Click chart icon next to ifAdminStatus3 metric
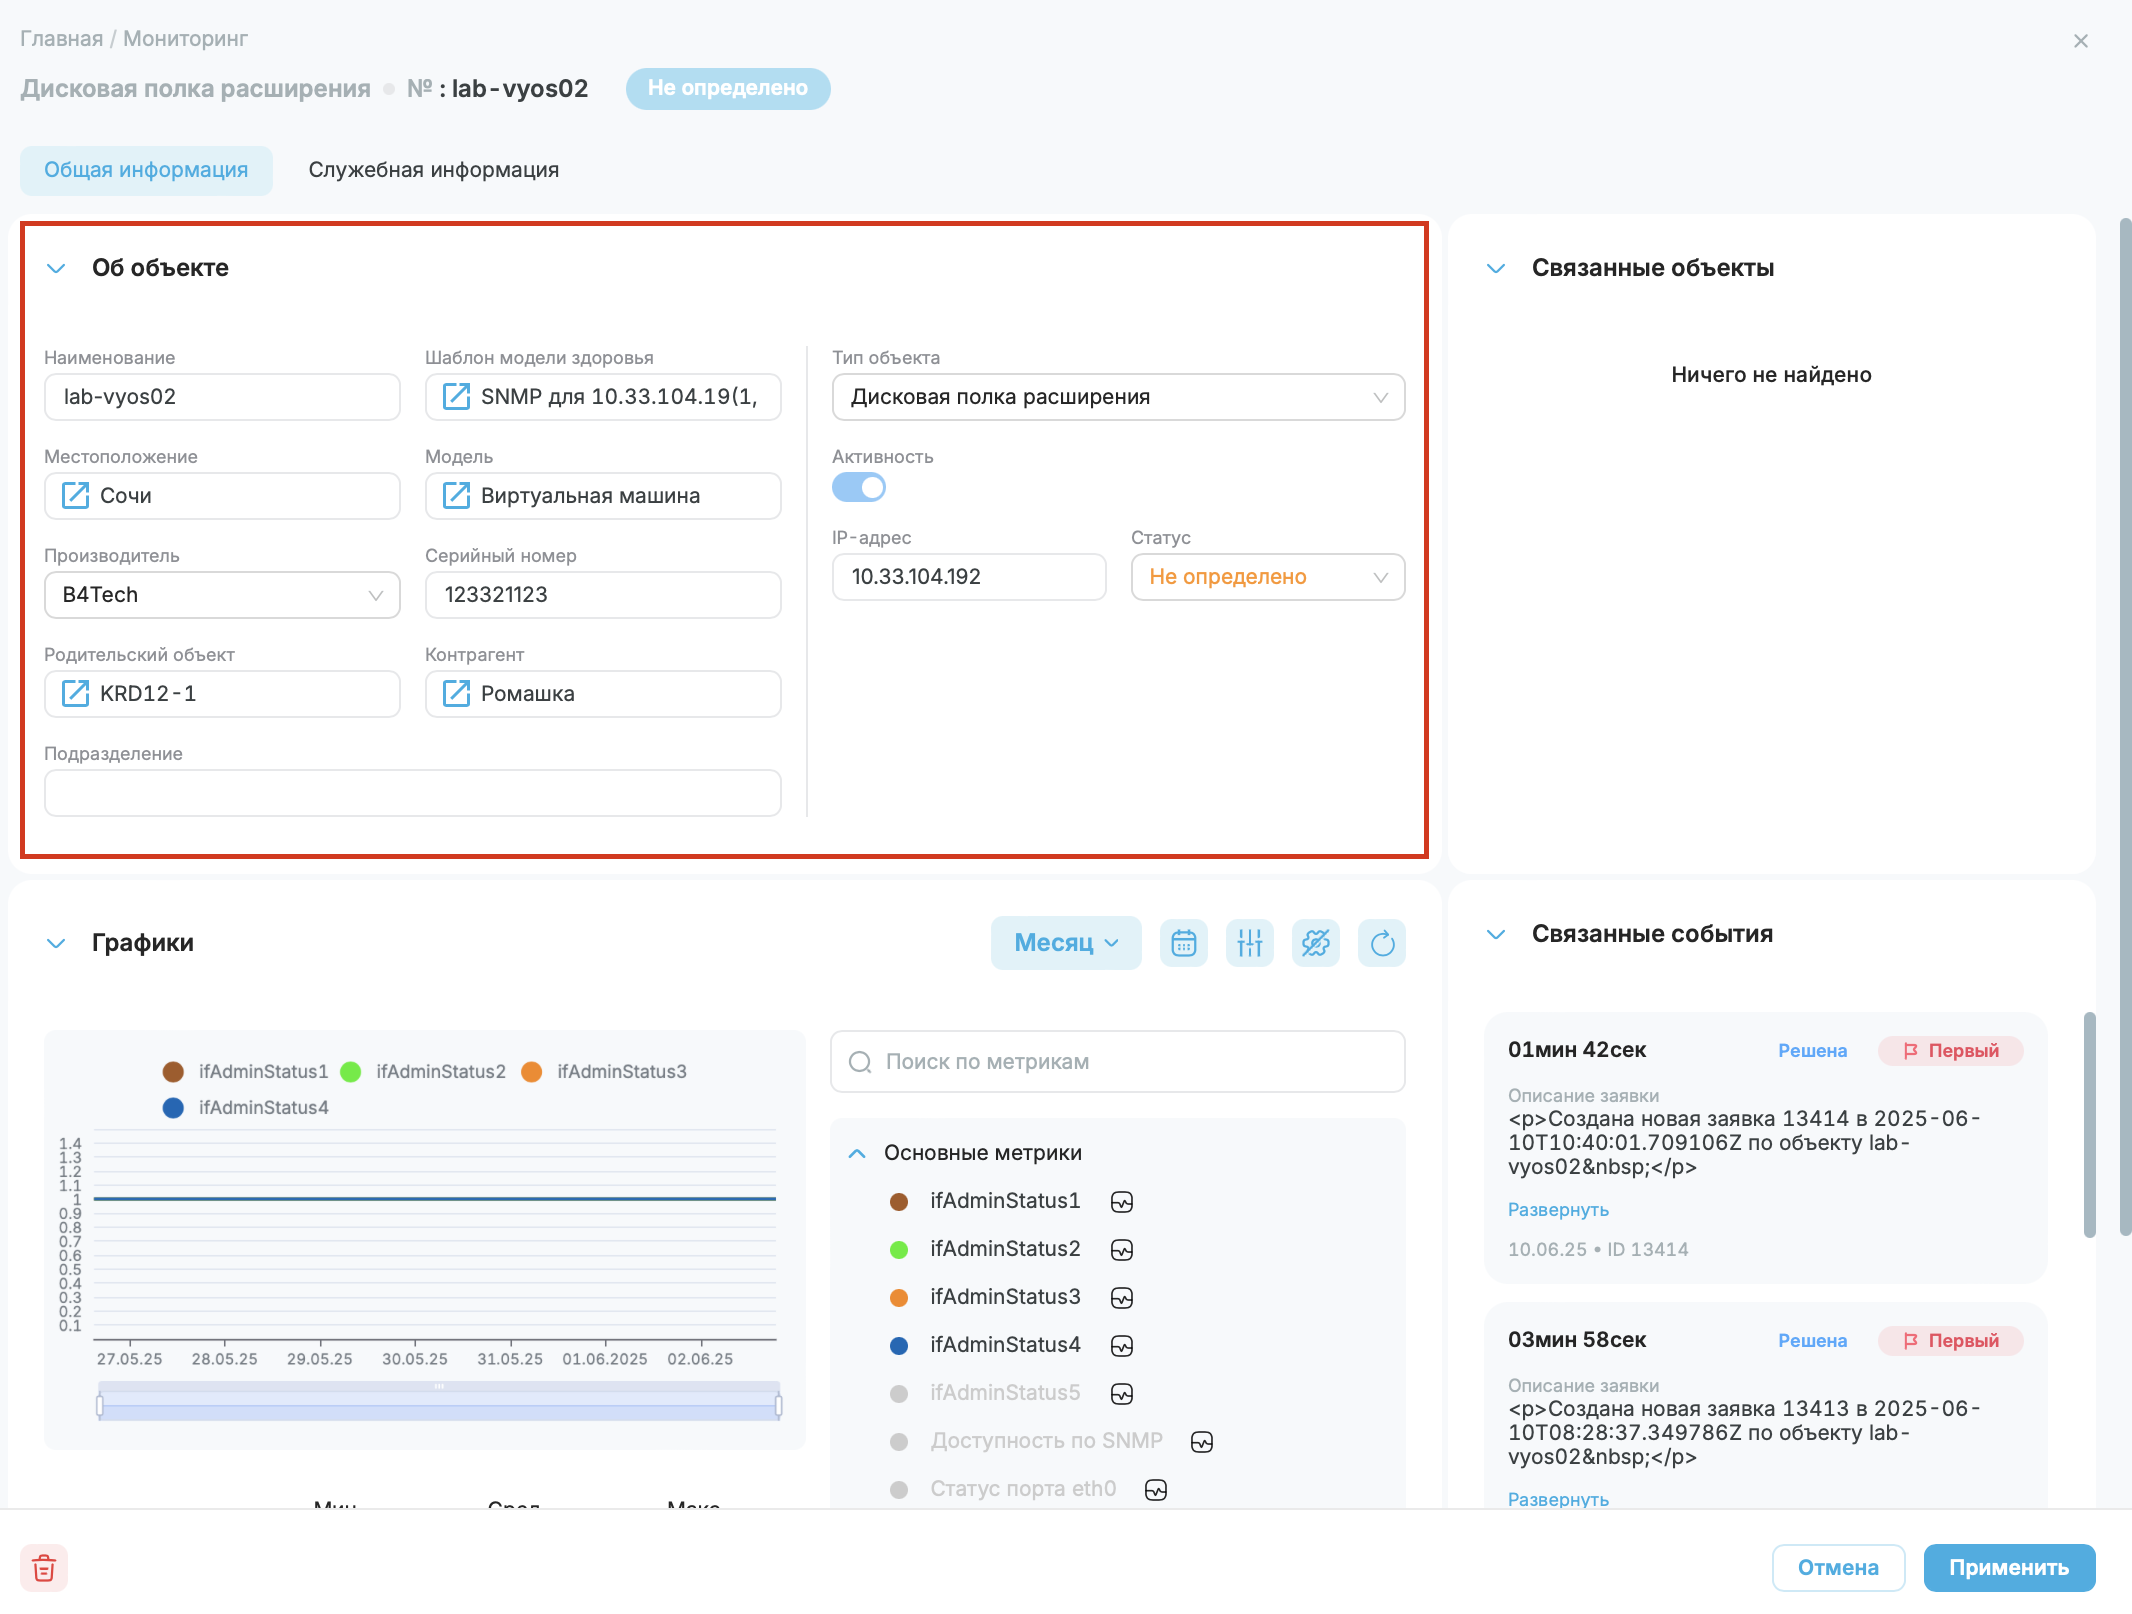2132x1614 pixels. [1122, 1298]
